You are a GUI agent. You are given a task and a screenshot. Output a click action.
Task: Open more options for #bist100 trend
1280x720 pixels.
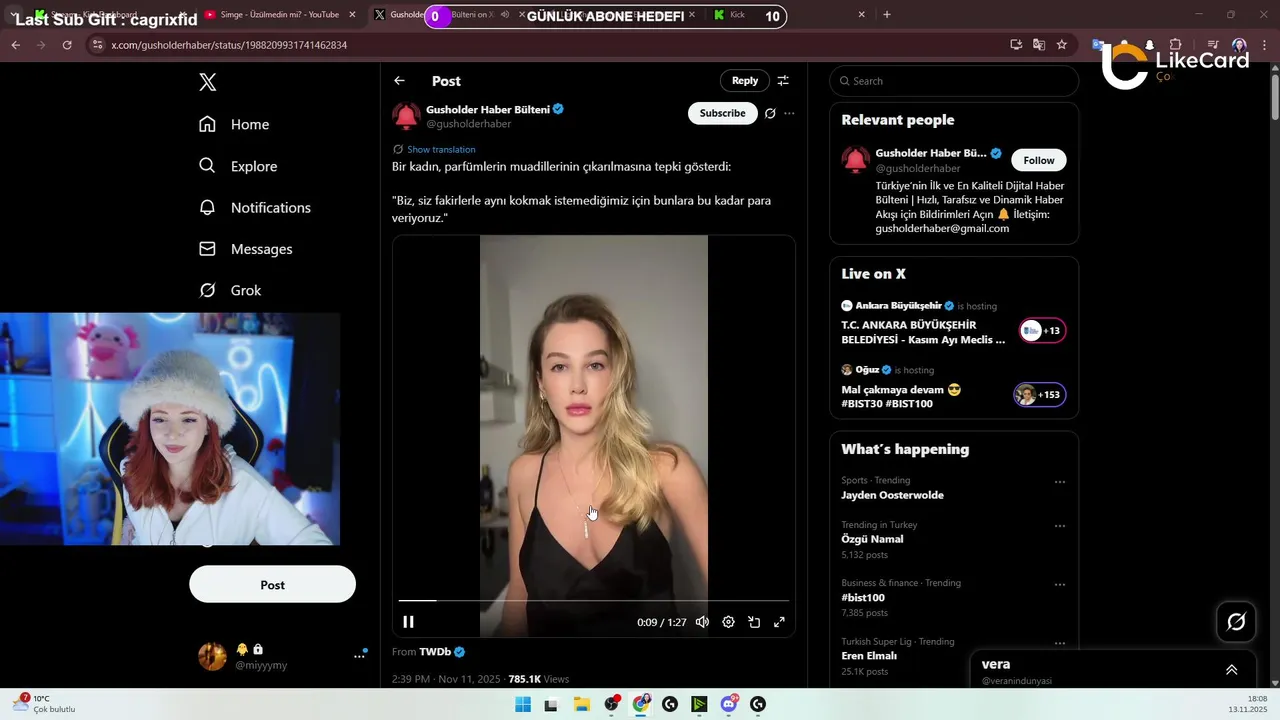pos(1060,584)
